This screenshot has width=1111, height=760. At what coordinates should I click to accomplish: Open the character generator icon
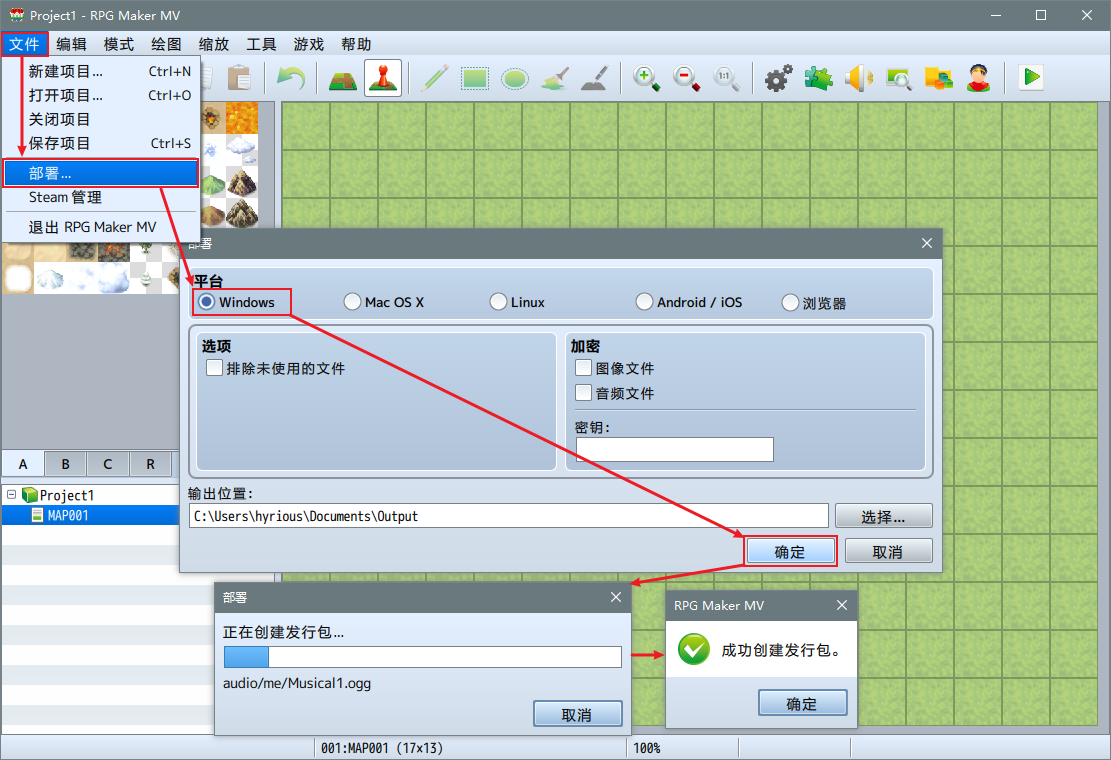pyautogui.click(x=979, y=78)
